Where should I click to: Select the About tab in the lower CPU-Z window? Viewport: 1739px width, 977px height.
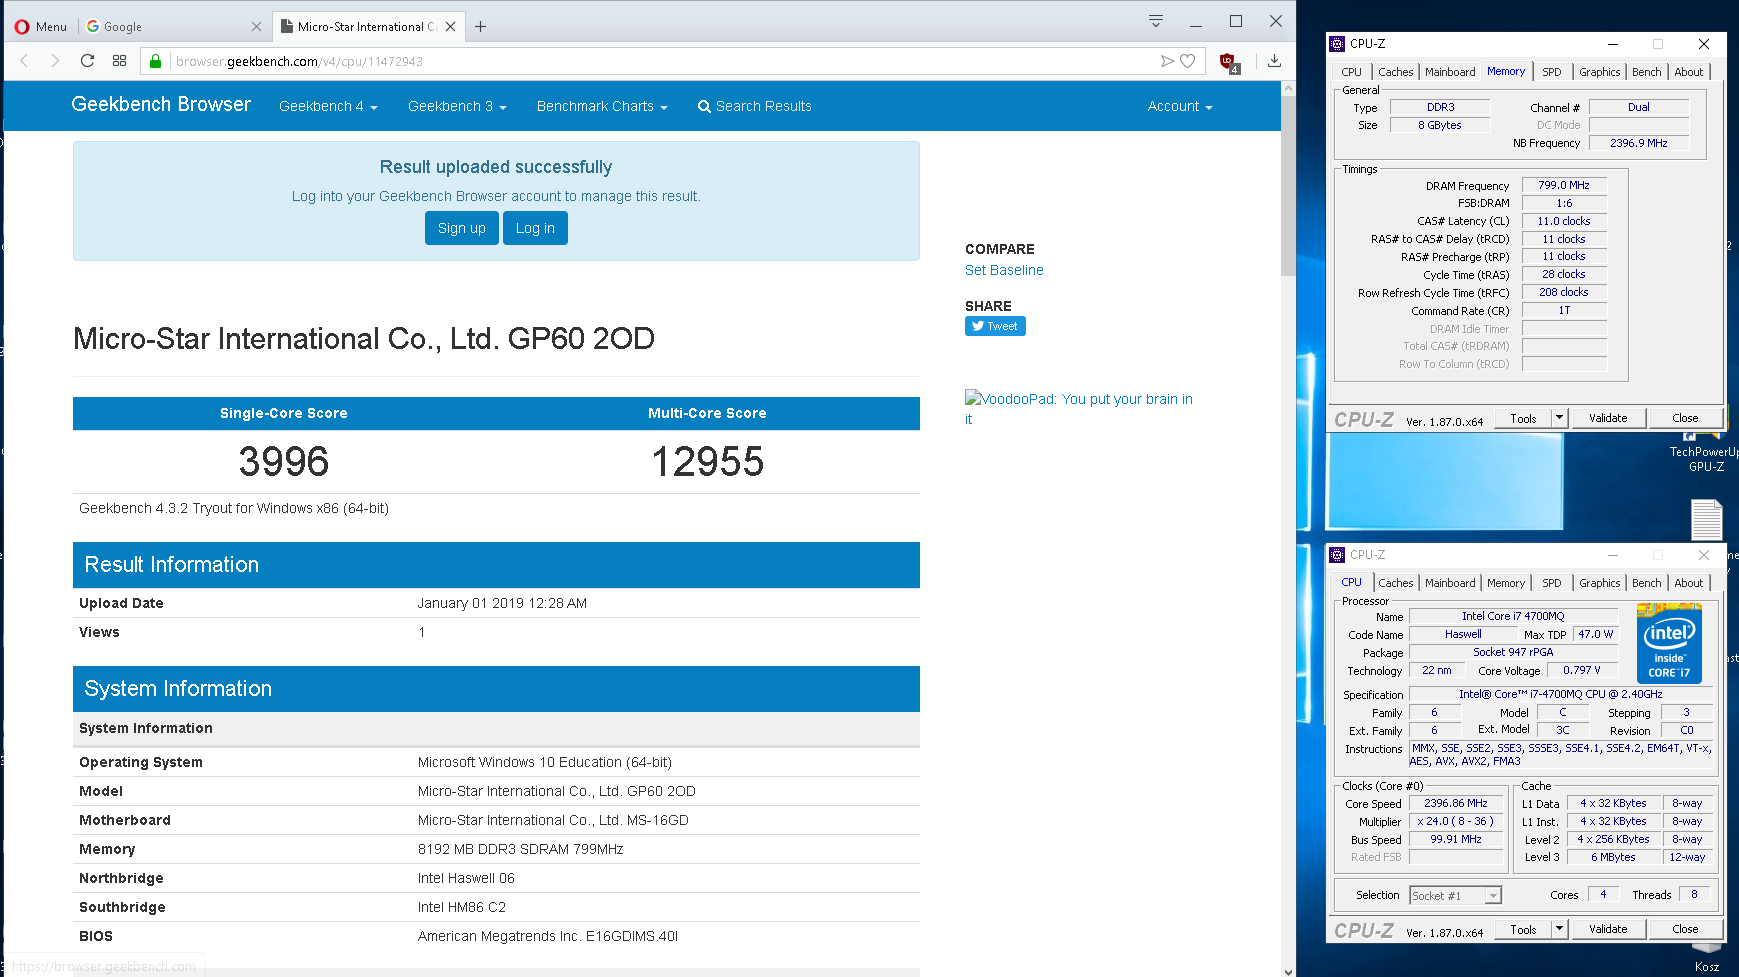1688,583
